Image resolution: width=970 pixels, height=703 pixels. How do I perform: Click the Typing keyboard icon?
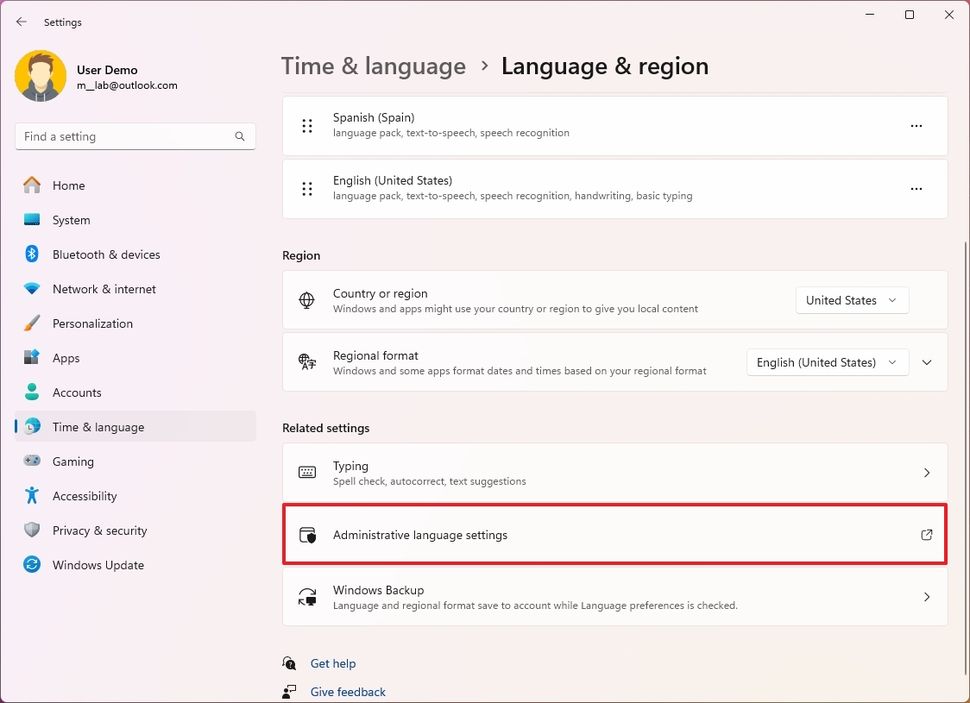click(307, 472)
